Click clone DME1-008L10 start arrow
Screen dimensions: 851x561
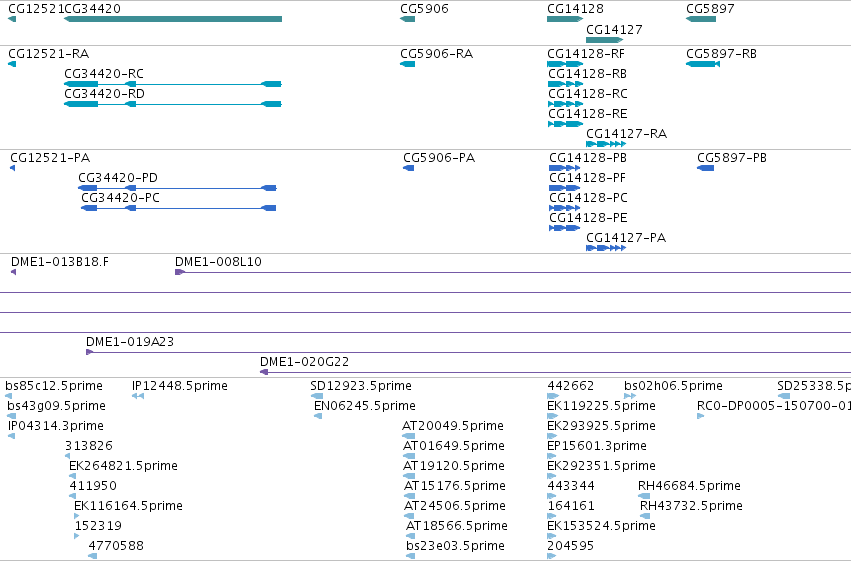click(180, 272)
